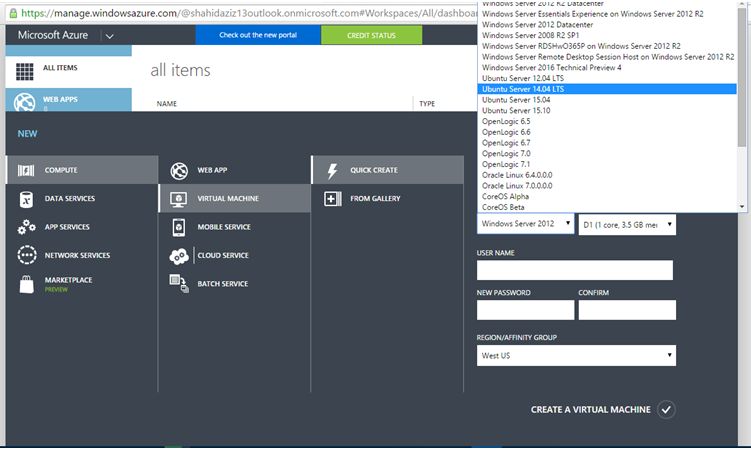Open the West US region dropdown
Viewport: 751px width, 450px height.
pos(576,356)
